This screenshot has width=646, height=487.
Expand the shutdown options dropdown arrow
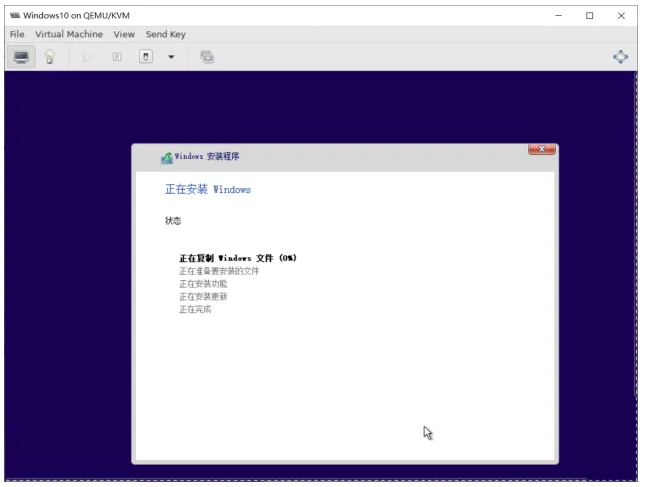[171, 57]
